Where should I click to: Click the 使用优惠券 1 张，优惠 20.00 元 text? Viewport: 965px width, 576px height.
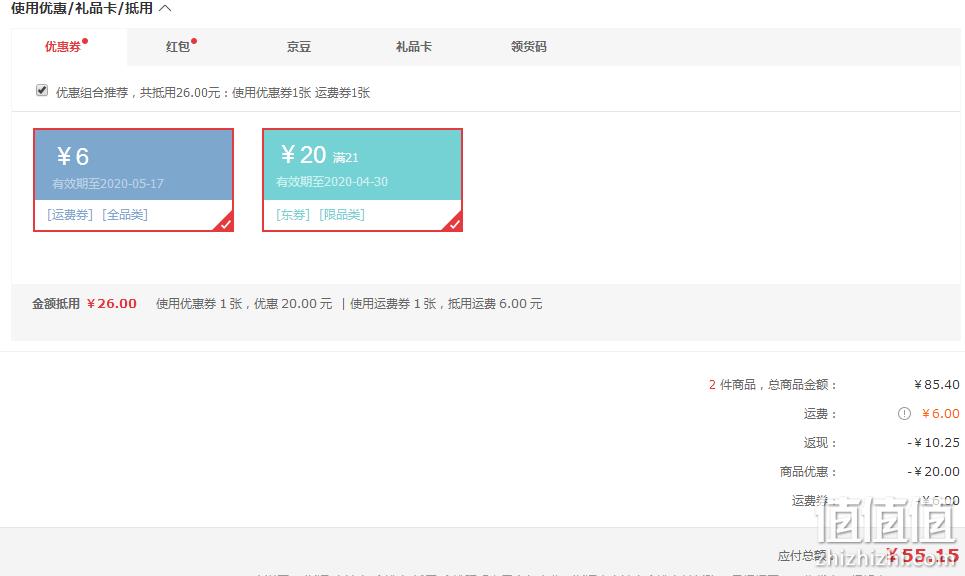coord(244,303)
